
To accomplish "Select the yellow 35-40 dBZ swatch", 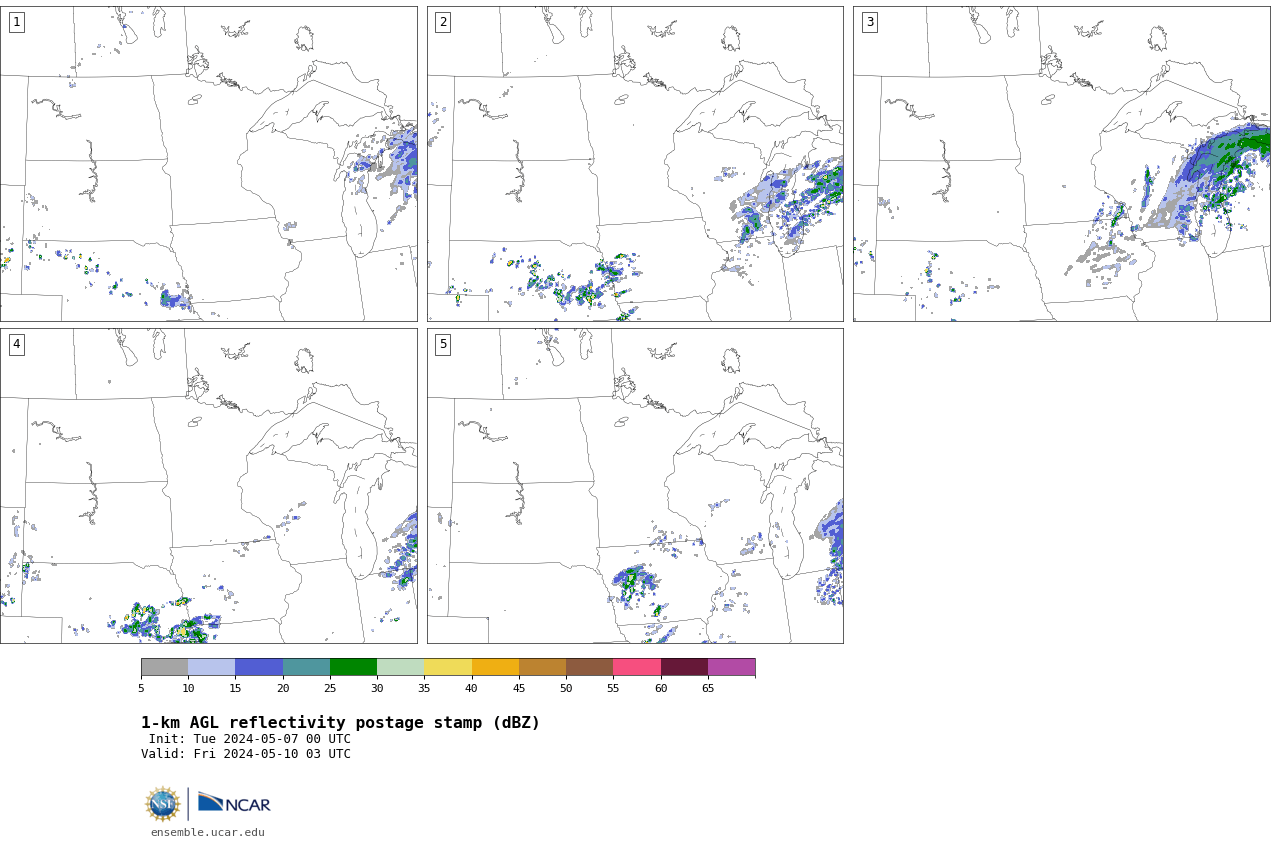I will click(x=448, y=667).
